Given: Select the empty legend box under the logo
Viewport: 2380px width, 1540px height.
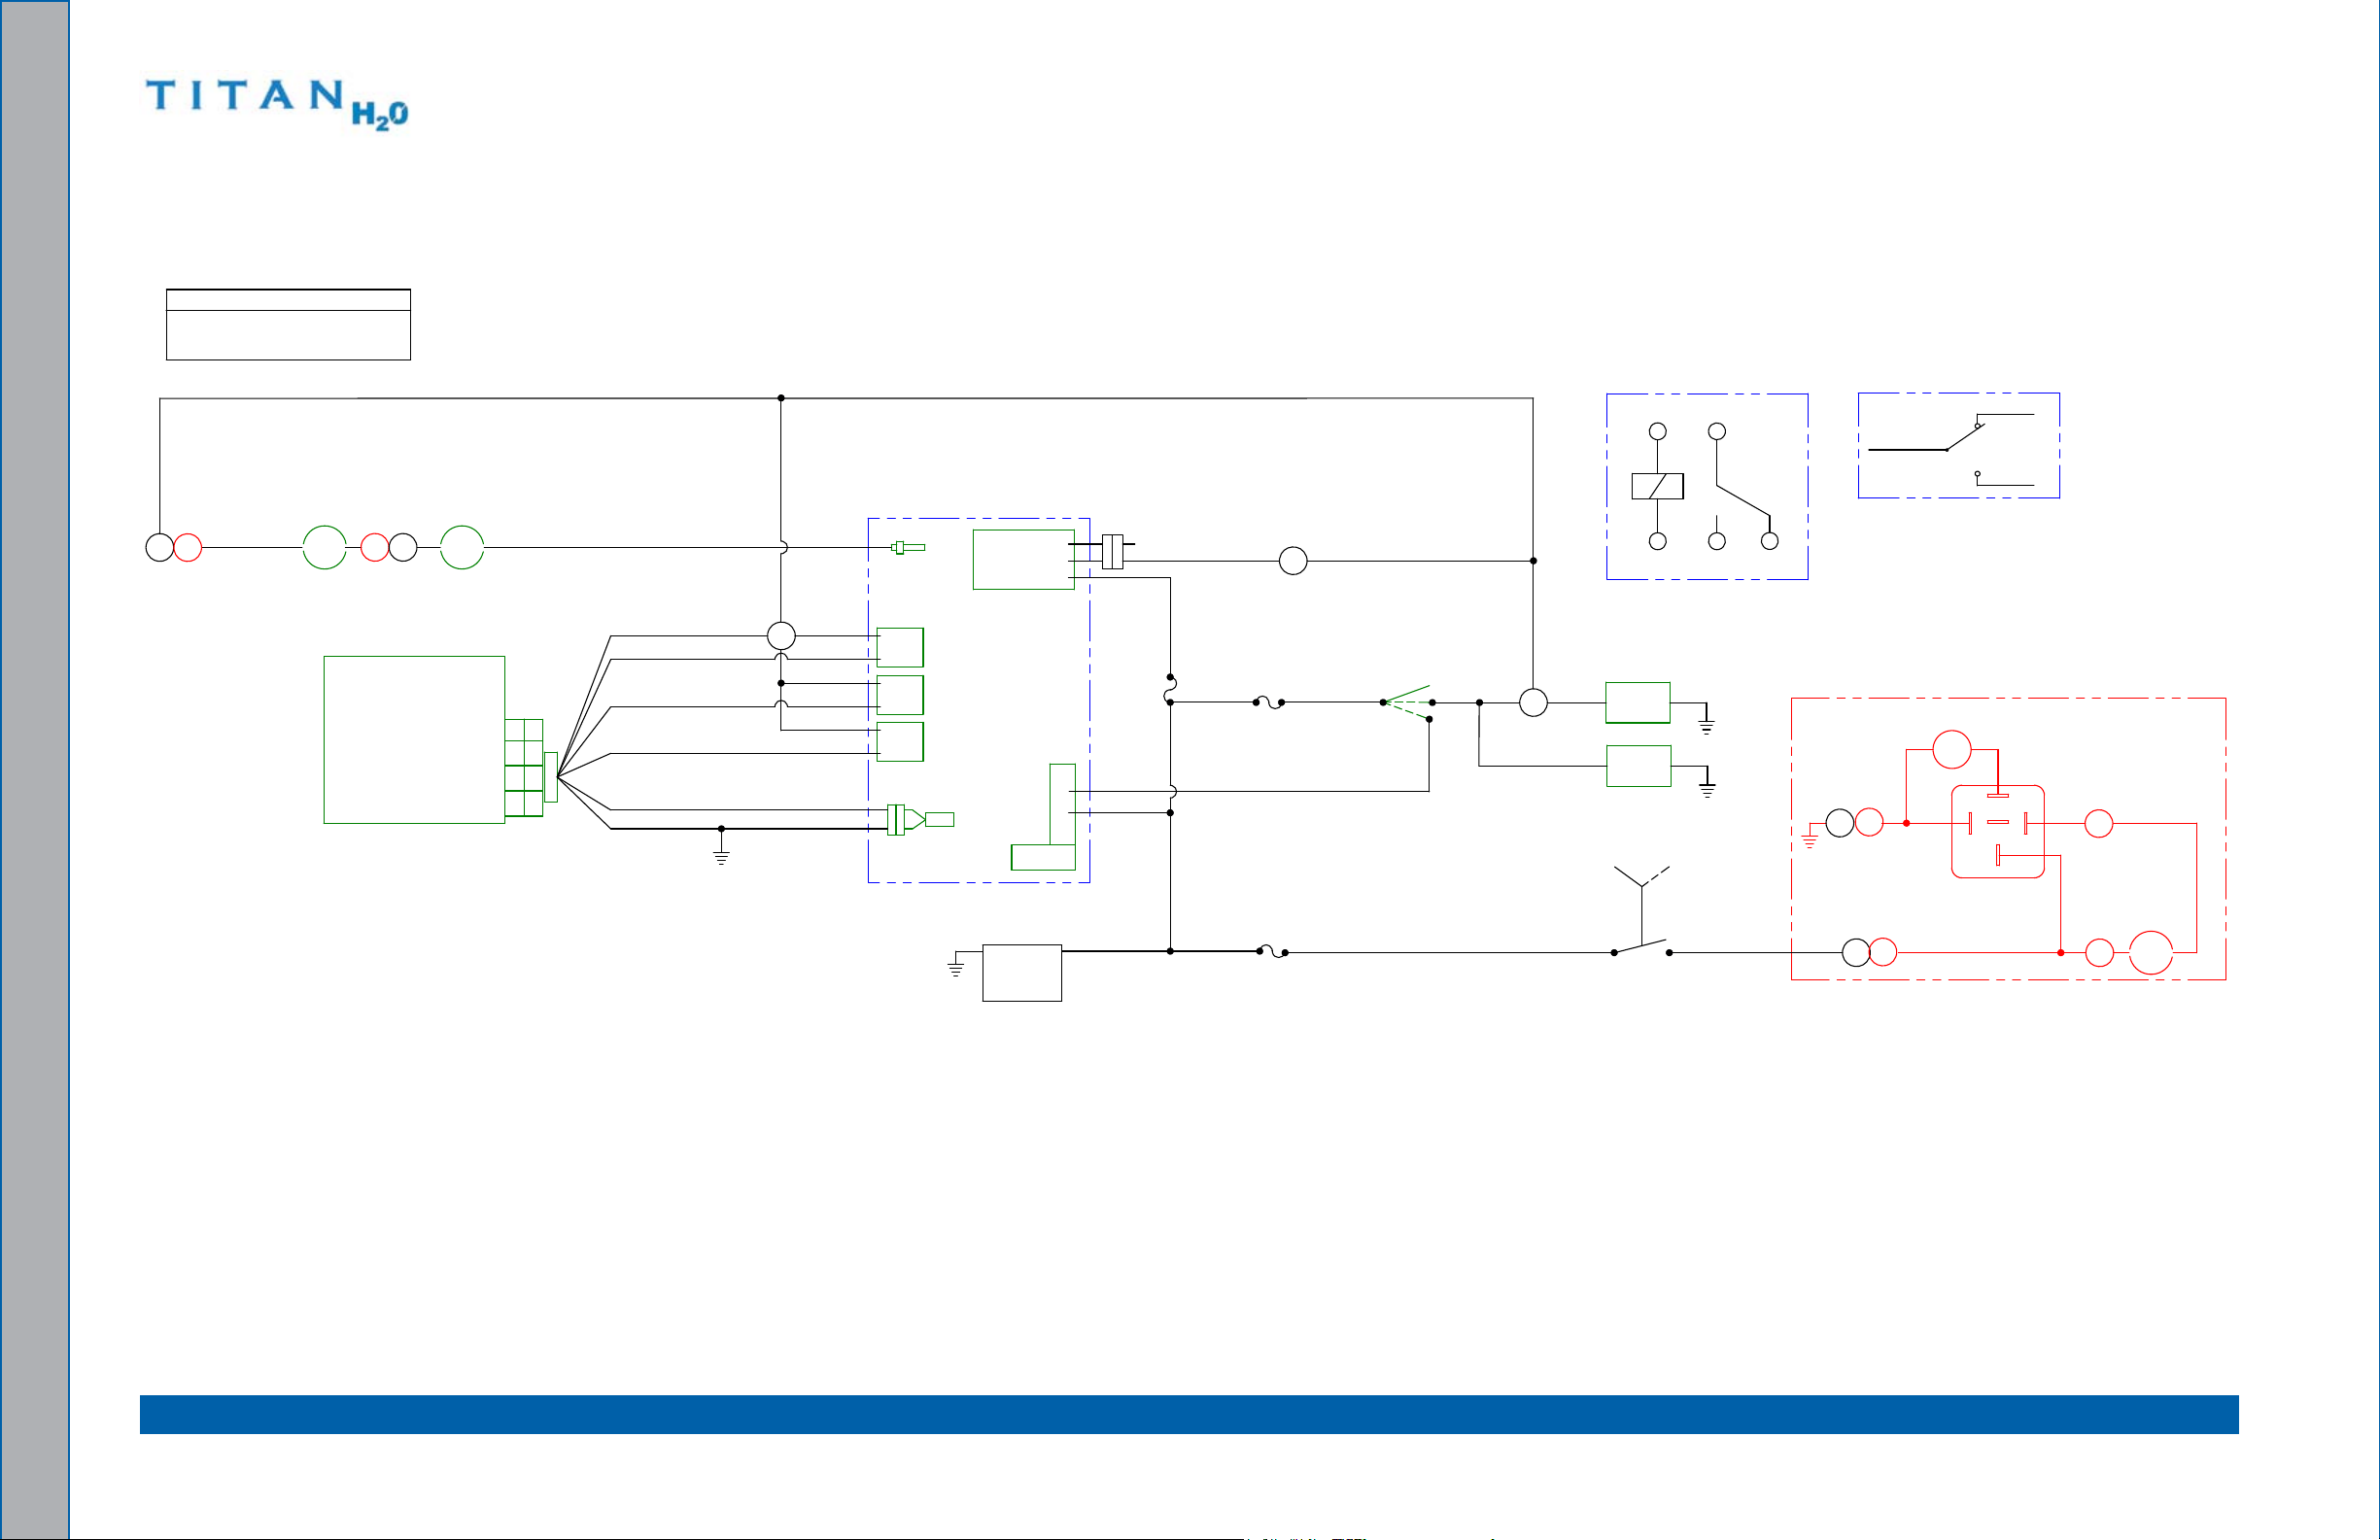Looking at the screenshot, I should [x=288, y=324].
